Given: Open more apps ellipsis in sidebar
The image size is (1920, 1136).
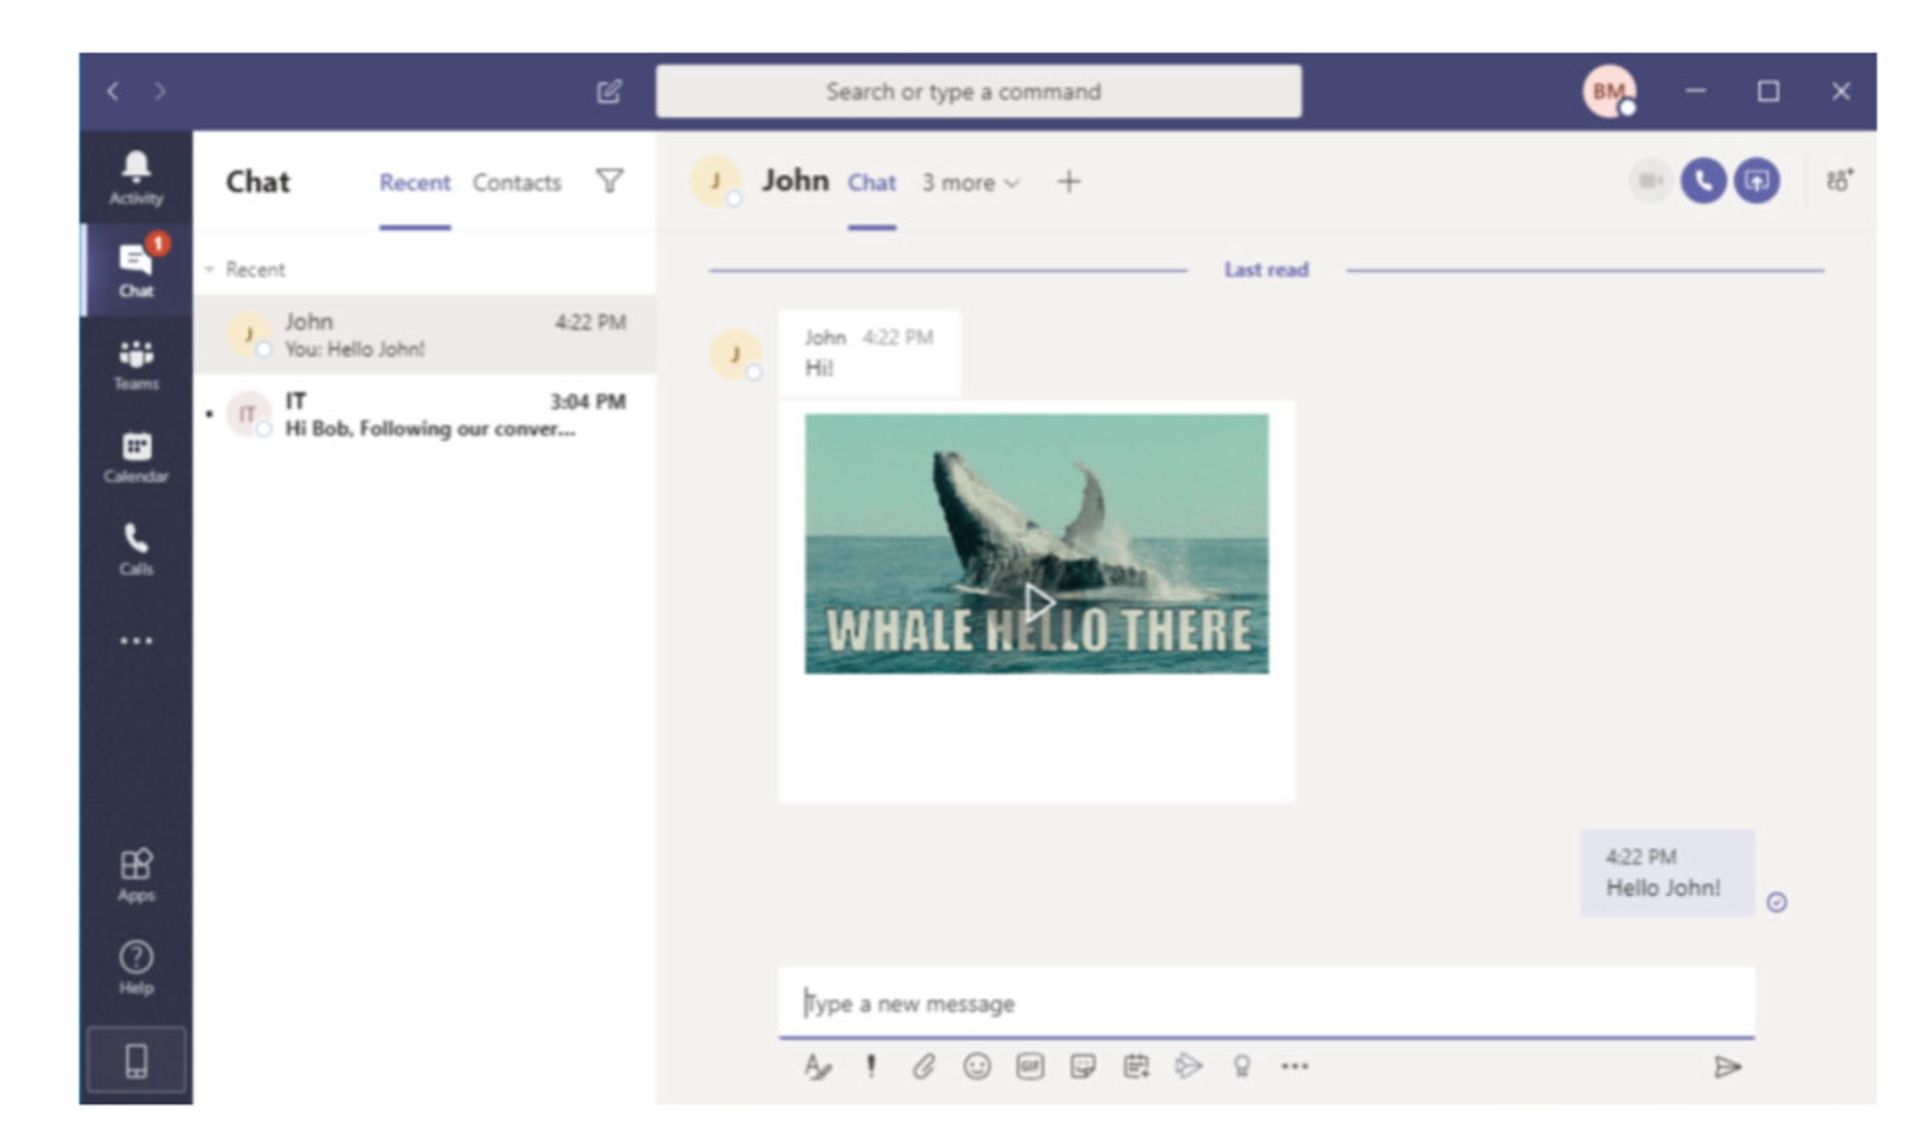Looking at the screenshot, I should (x=136, y=641).
